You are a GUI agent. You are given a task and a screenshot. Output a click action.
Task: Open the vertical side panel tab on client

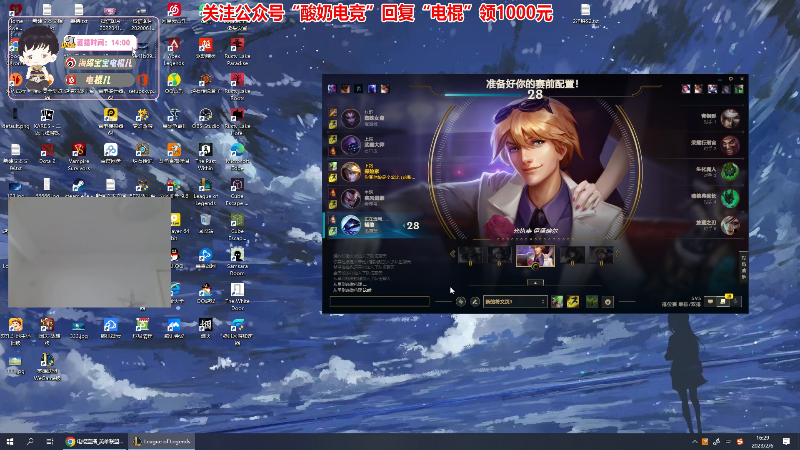pyautogui.click(x=743, y=267)
